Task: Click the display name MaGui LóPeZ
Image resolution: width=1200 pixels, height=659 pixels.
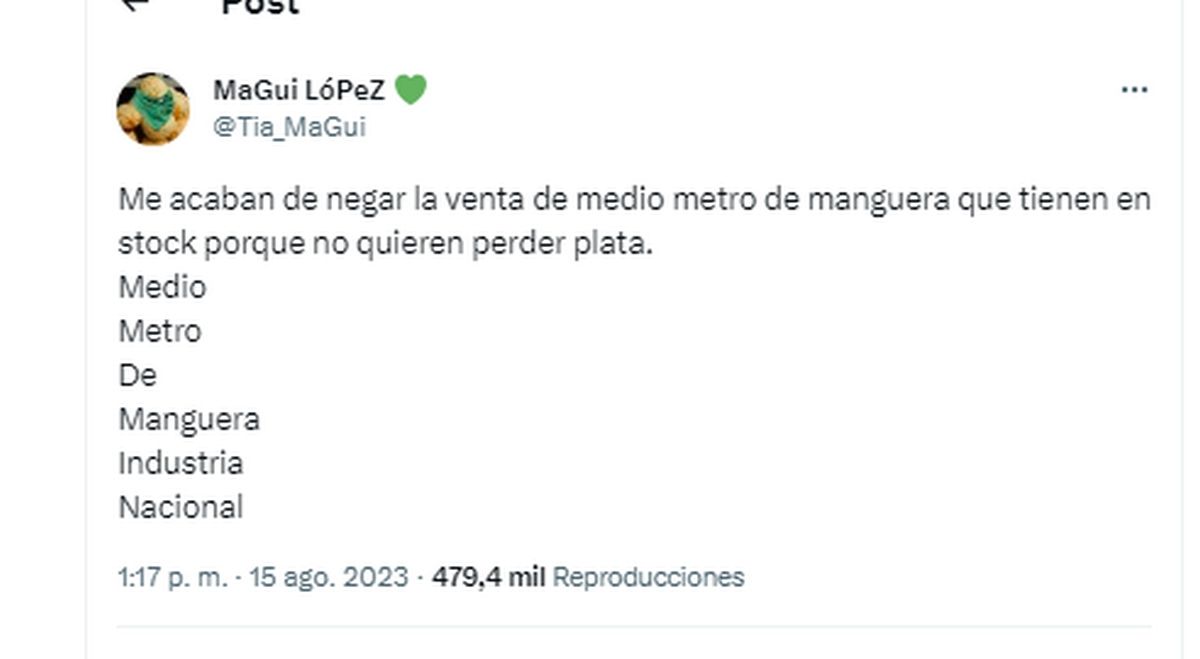Action: click(299, 91)
